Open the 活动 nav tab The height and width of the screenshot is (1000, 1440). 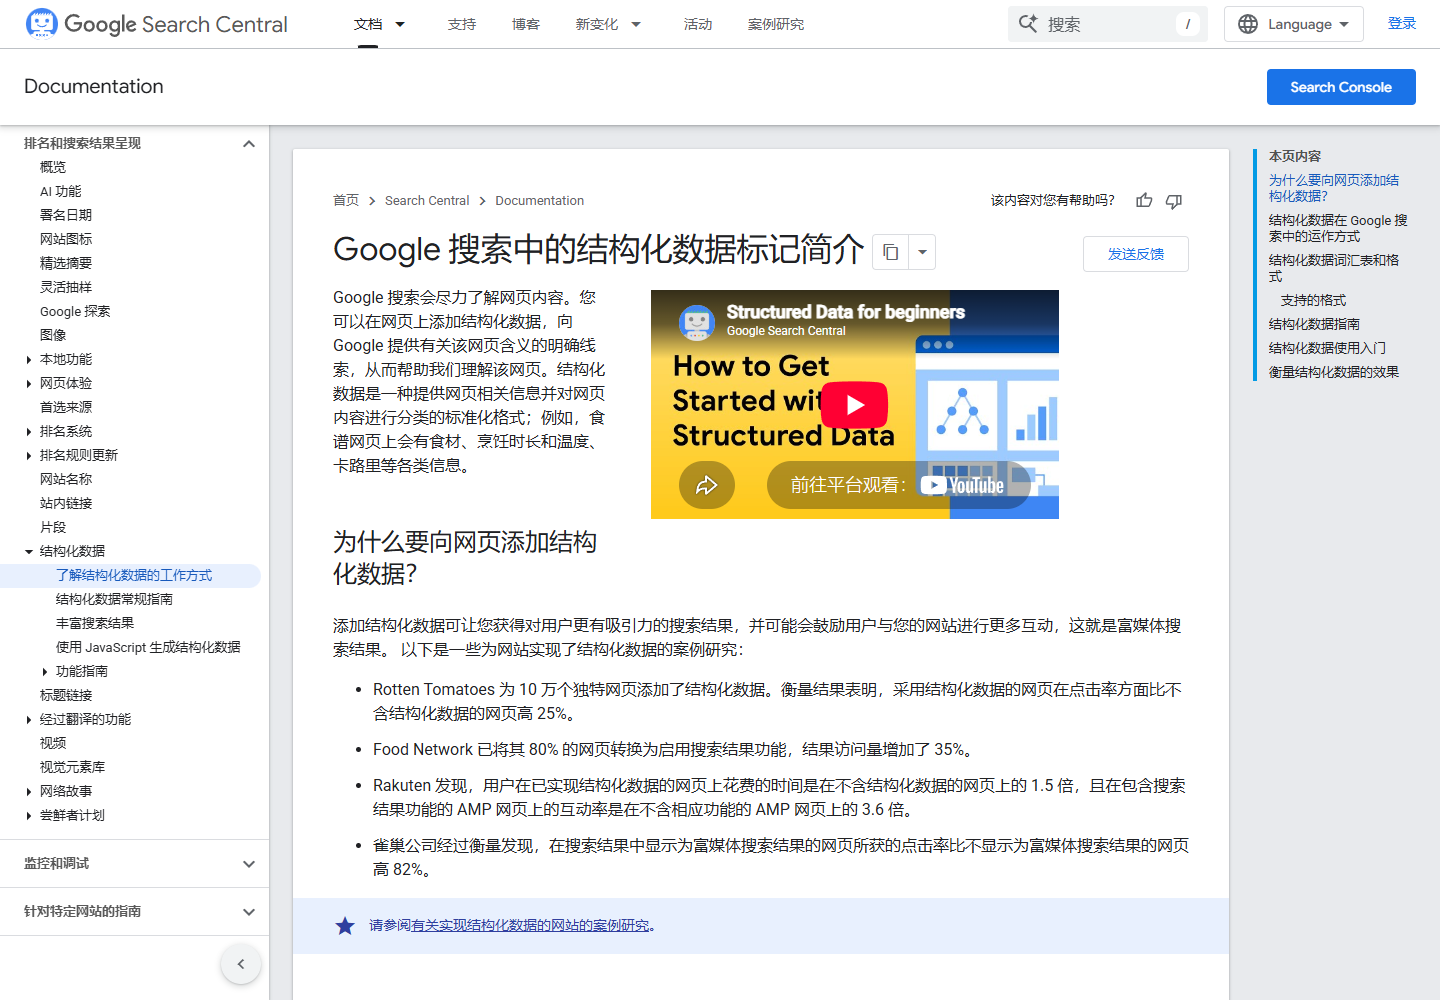click(x=698, y=24)
